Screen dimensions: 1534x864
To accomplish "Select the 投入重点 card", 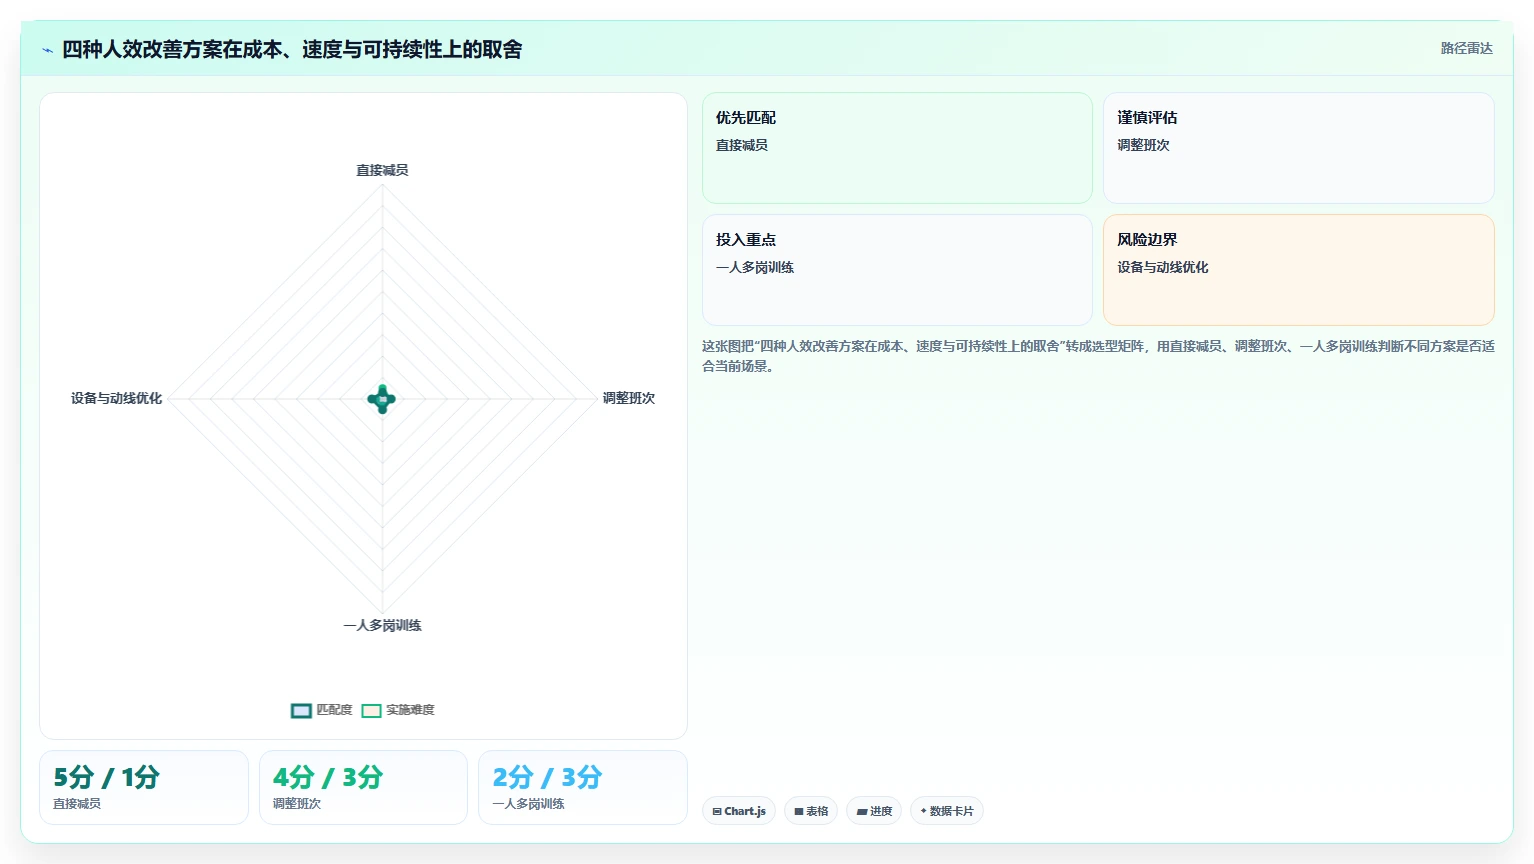I will [897, 270].
